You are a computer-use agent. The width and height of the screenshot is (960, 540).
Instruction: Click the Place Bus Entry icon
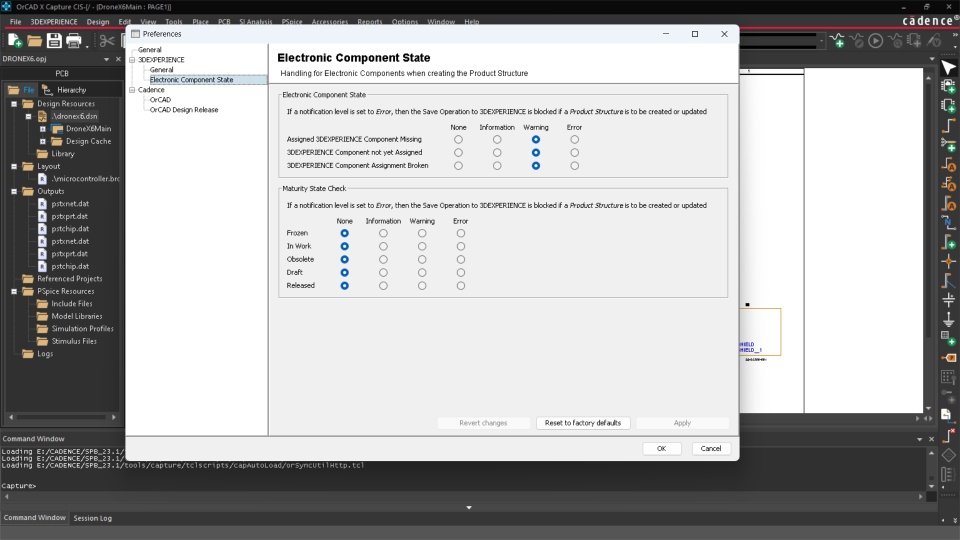tap(948, 281)
